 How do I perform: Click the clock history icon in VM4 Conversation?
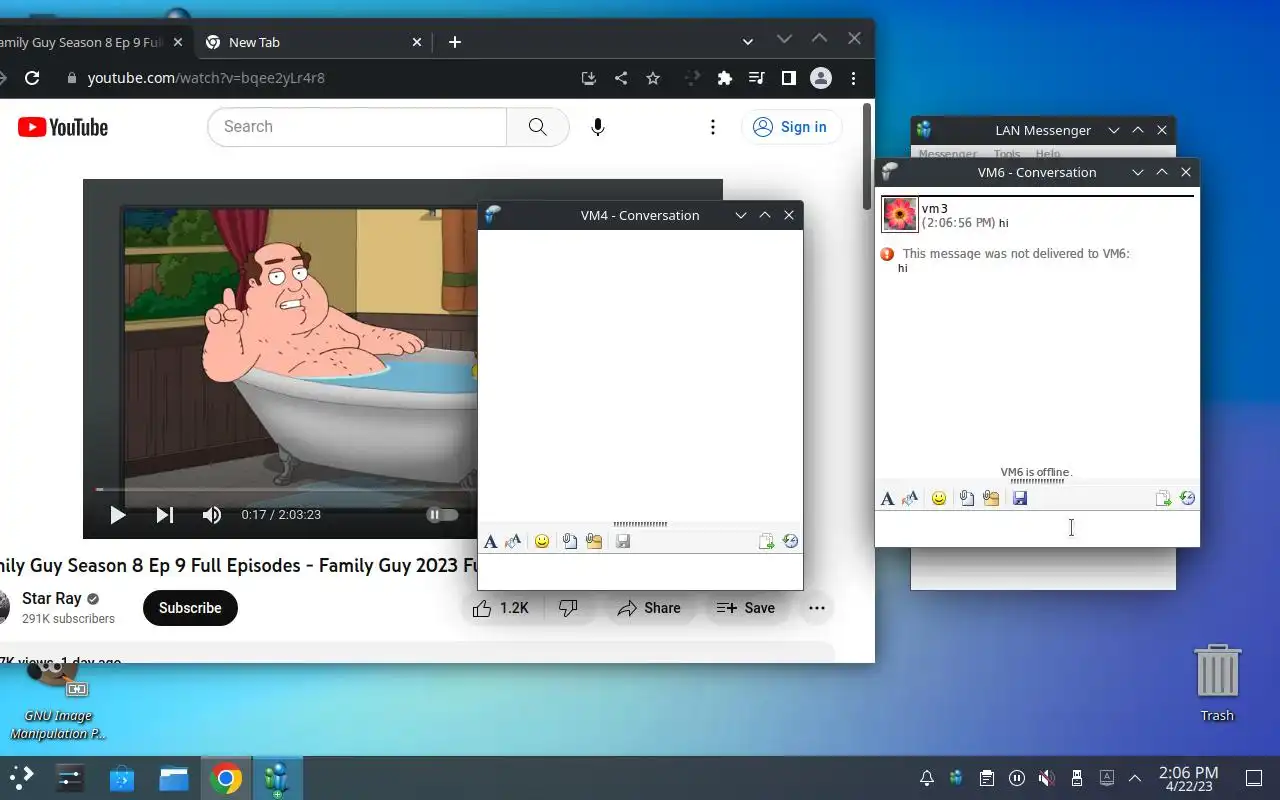790,541
